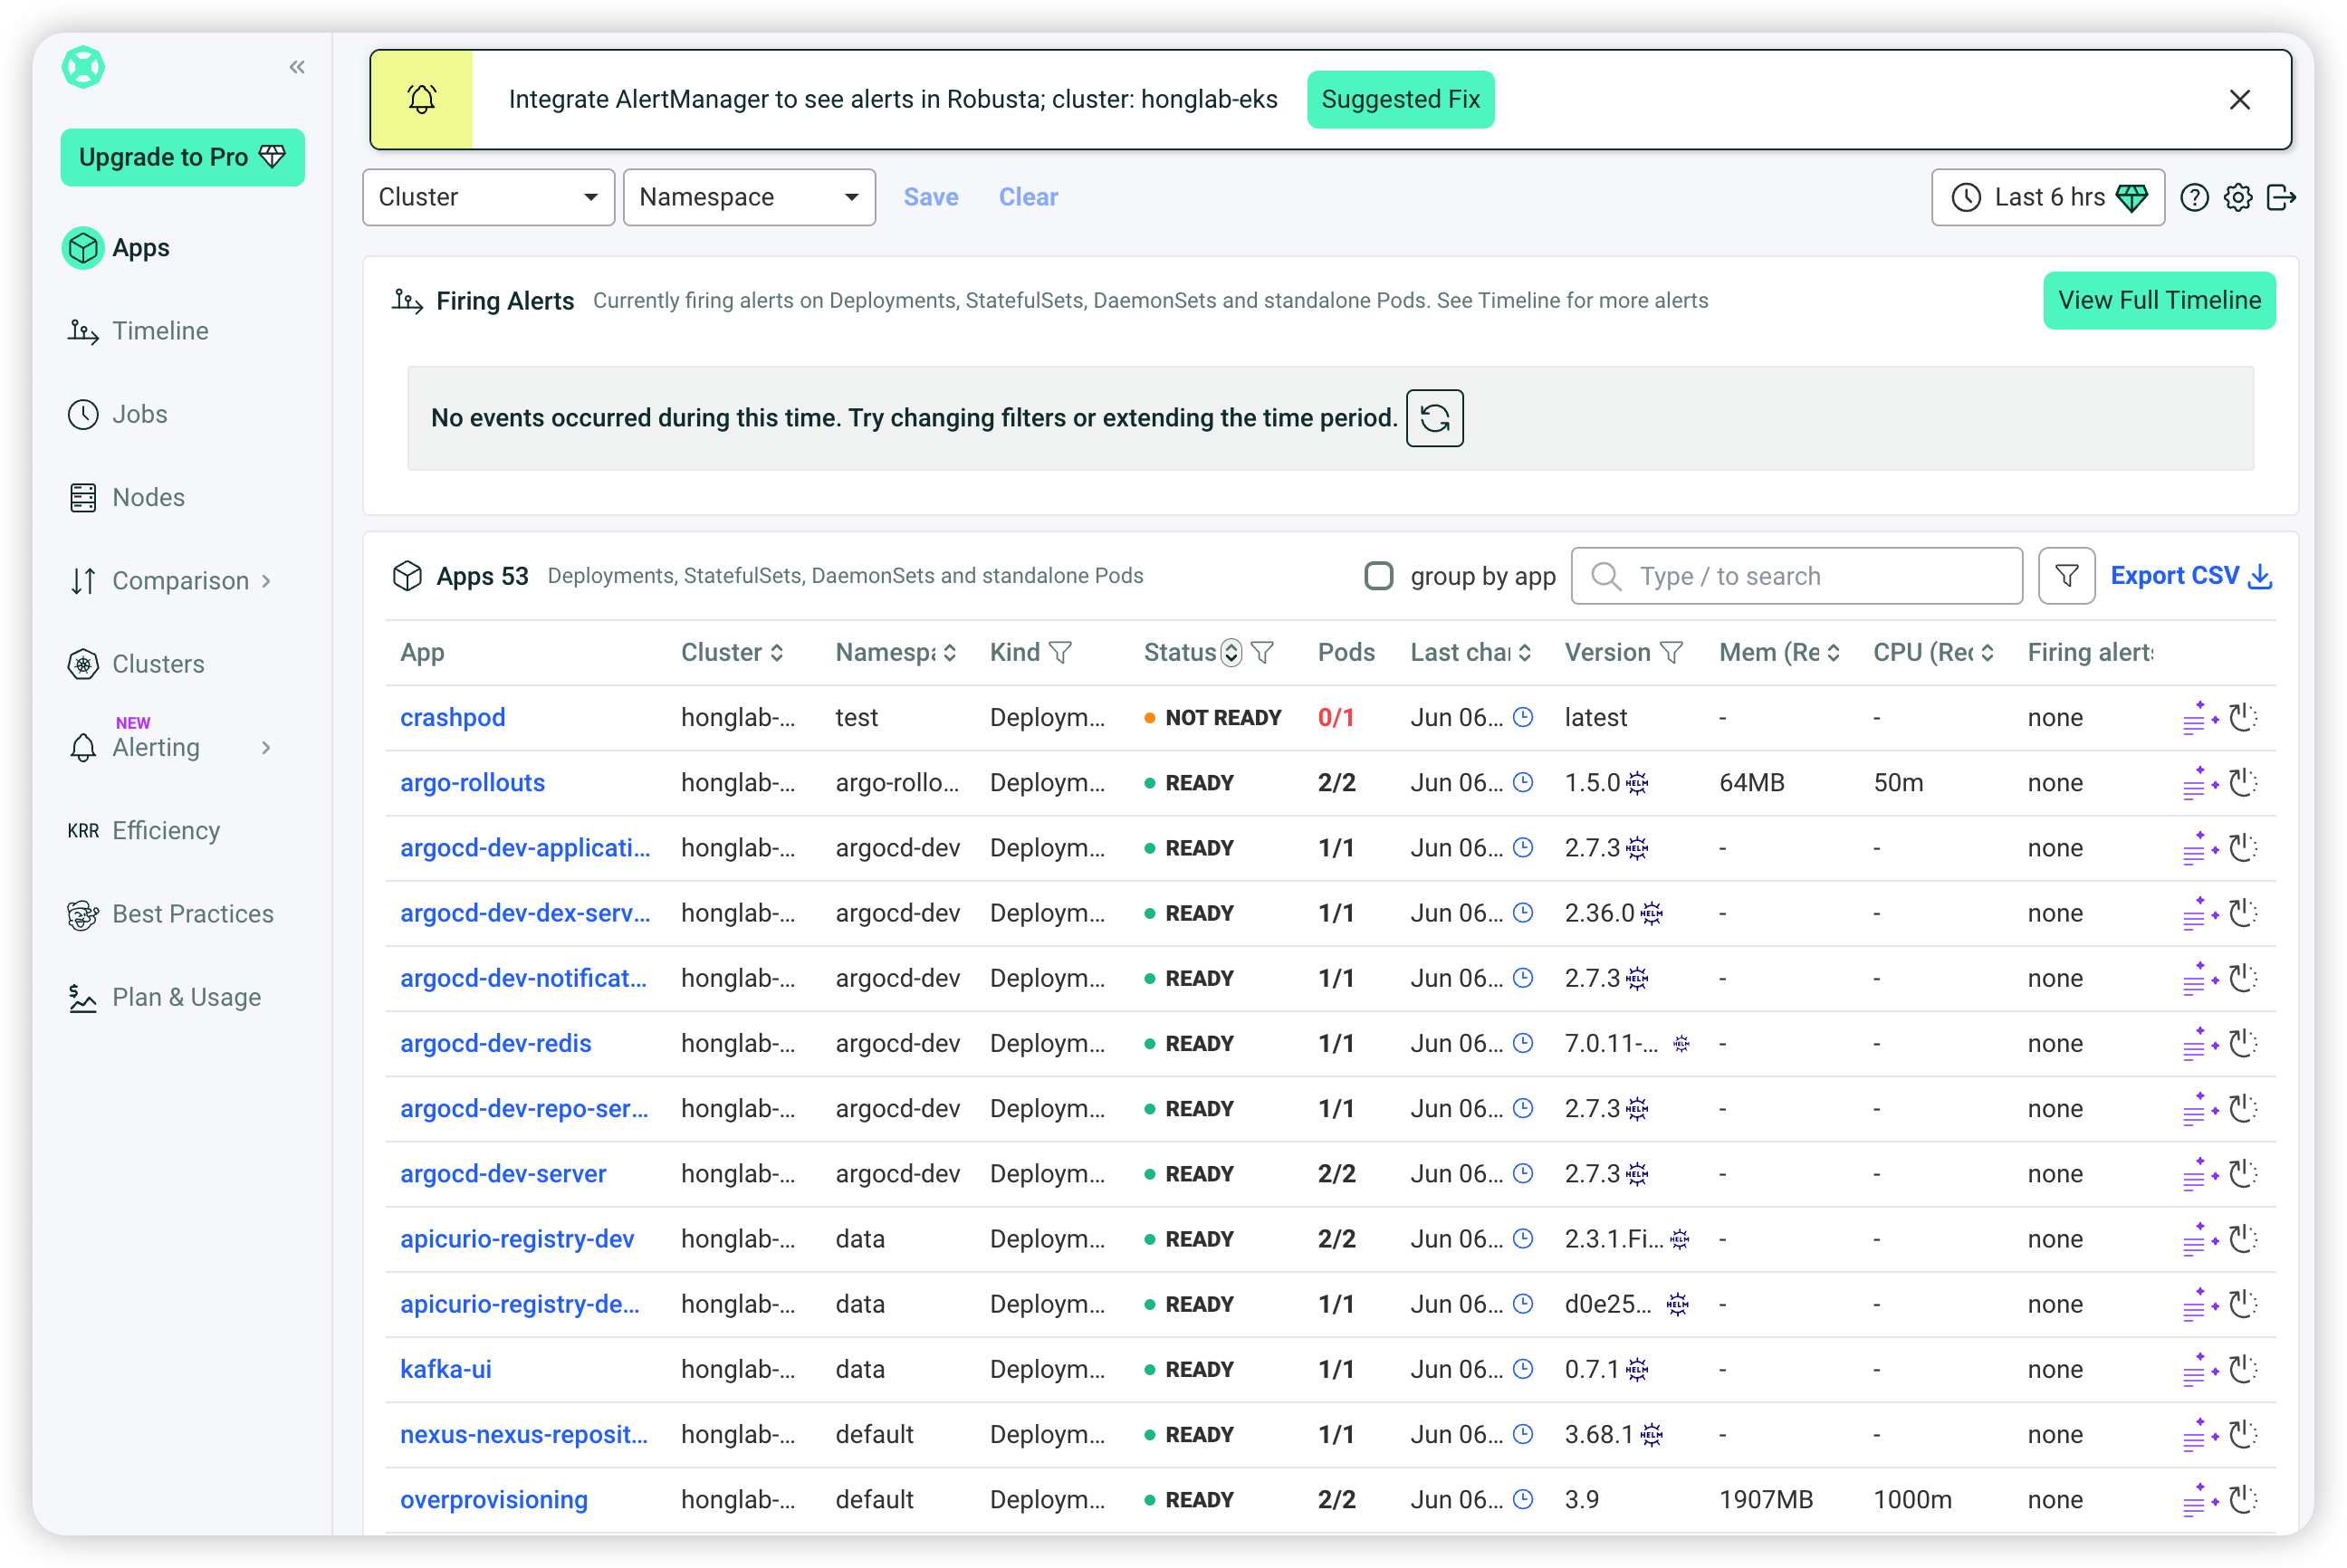
Task: Go to Timeline in sidebar
Action: pos(160,331)
